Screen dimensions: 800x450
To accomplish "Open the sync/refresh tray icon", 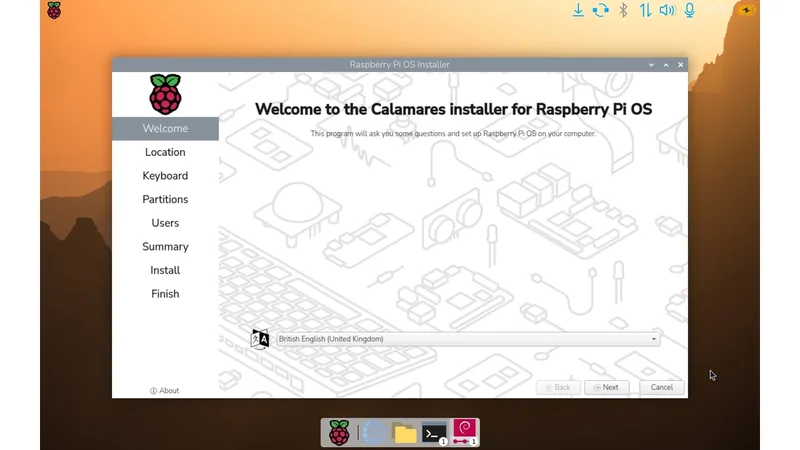I will (x=601, y=10).
